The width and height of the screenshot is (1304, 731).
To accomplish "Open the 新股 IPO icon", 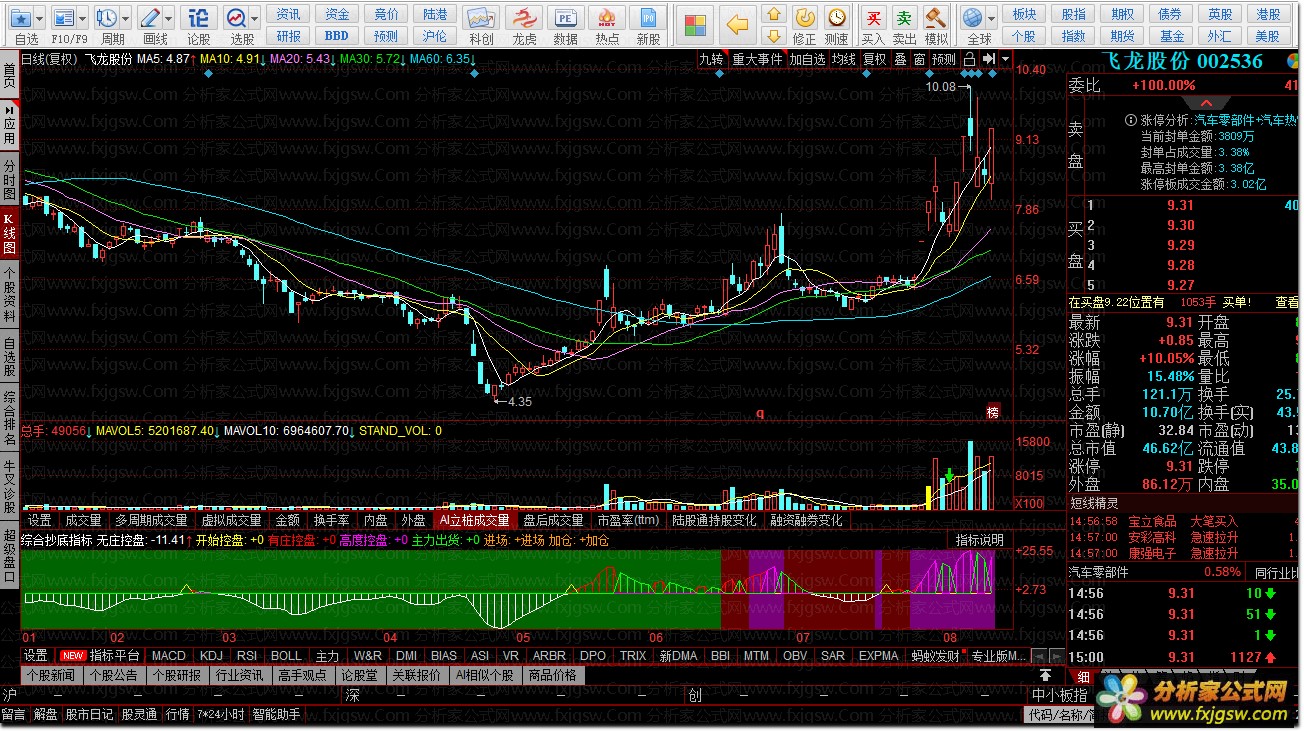I will [x=649, y=19].
